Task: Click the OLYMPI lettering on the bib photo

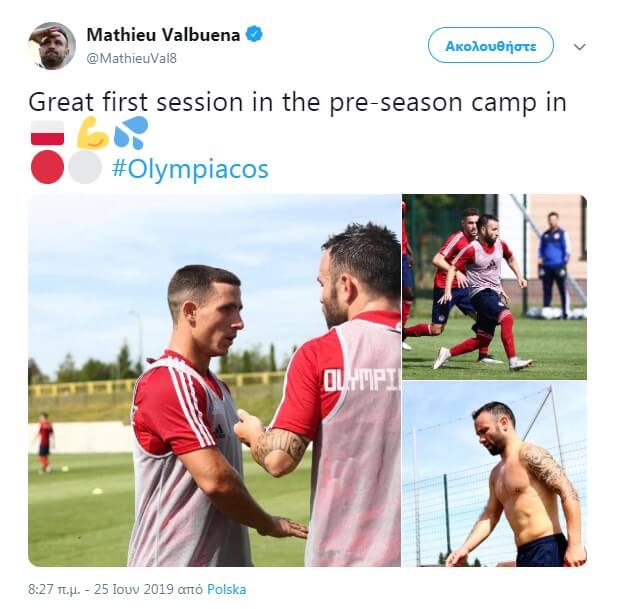Action: [x=361, y=380]
